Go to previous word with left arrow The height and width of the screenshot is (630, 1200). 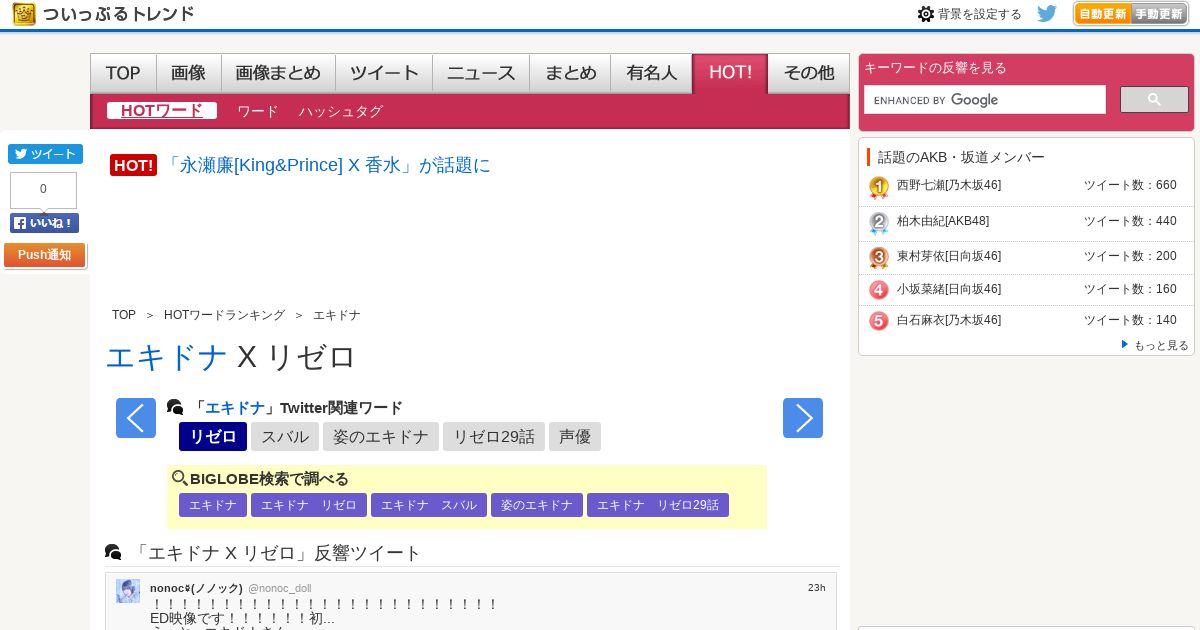[x=136, y=418]
